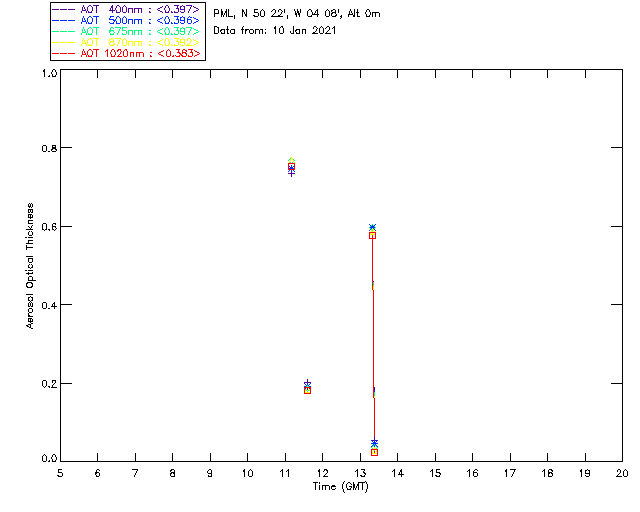Click the y-axis tick label 1.0
The image size is (640, 512).
click(49, 73)
